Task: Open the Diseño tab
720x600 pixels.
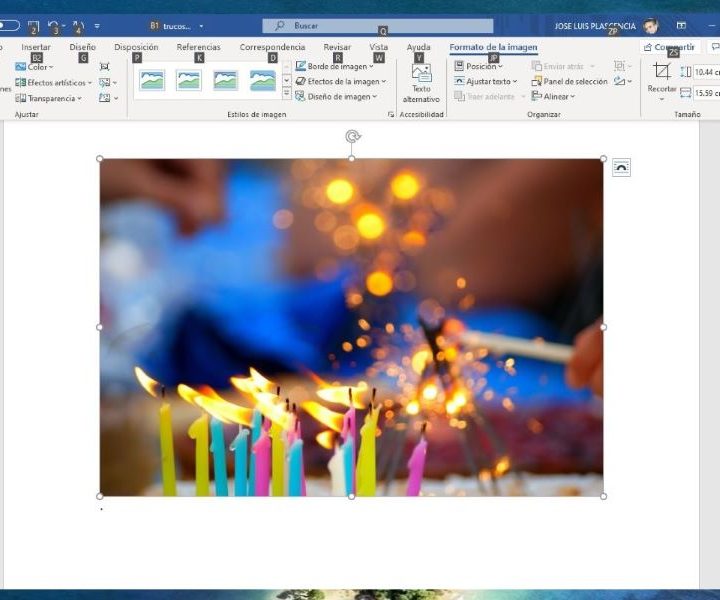Action: coord(83,47)
